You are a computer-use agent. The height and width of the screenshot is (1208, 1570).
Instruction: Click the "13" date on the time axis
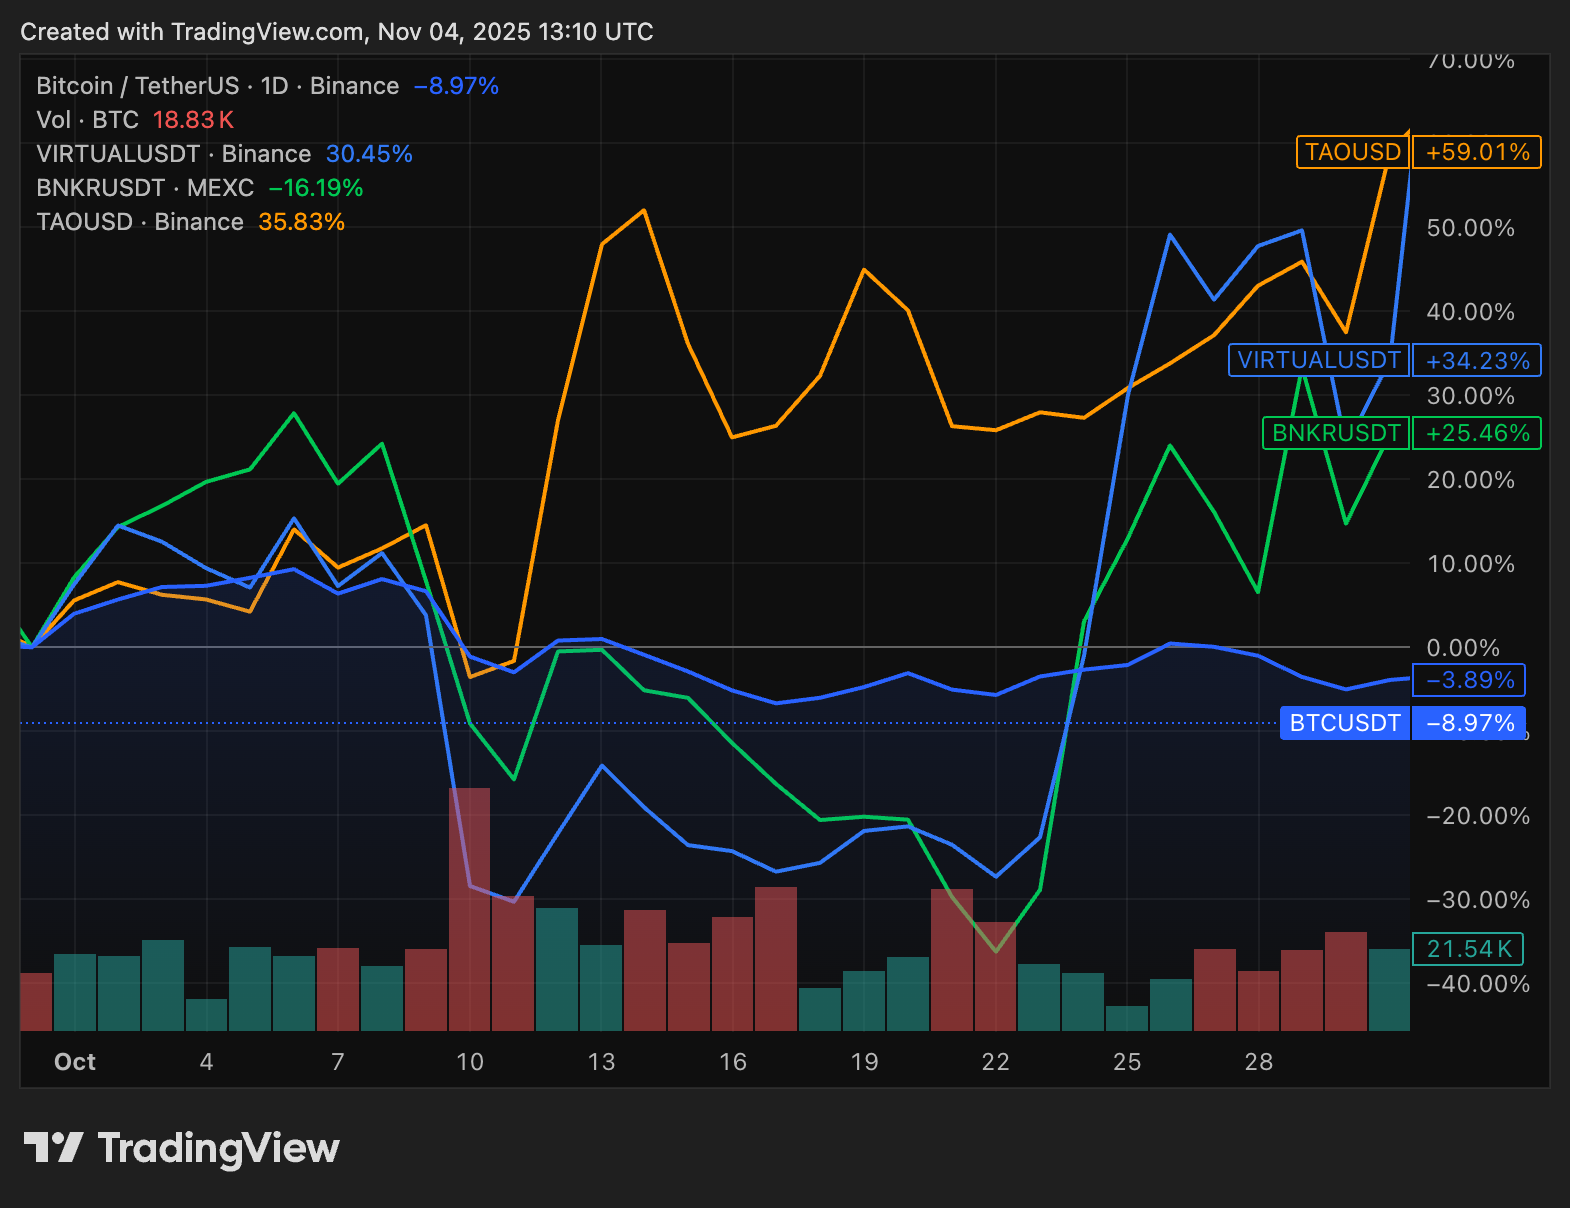pos(601,1062)
